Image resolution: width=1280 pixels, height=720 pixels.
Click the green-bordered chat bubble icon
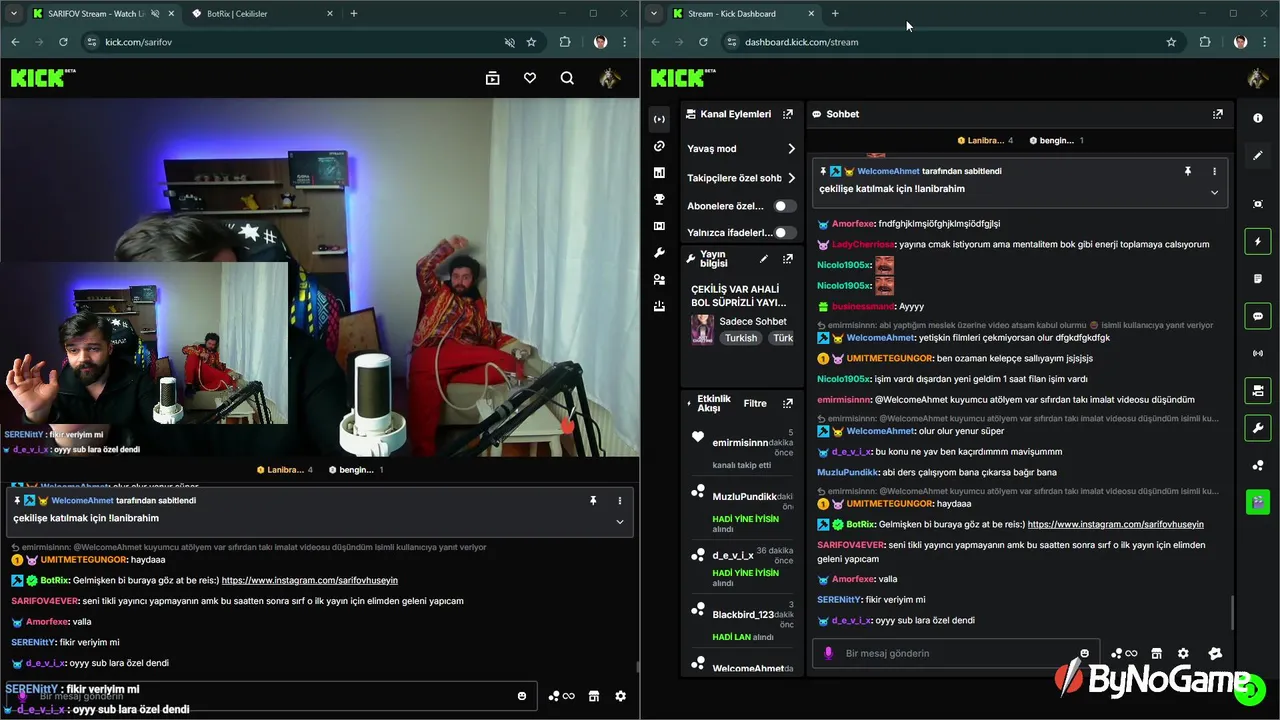[x=1258, y=316]
